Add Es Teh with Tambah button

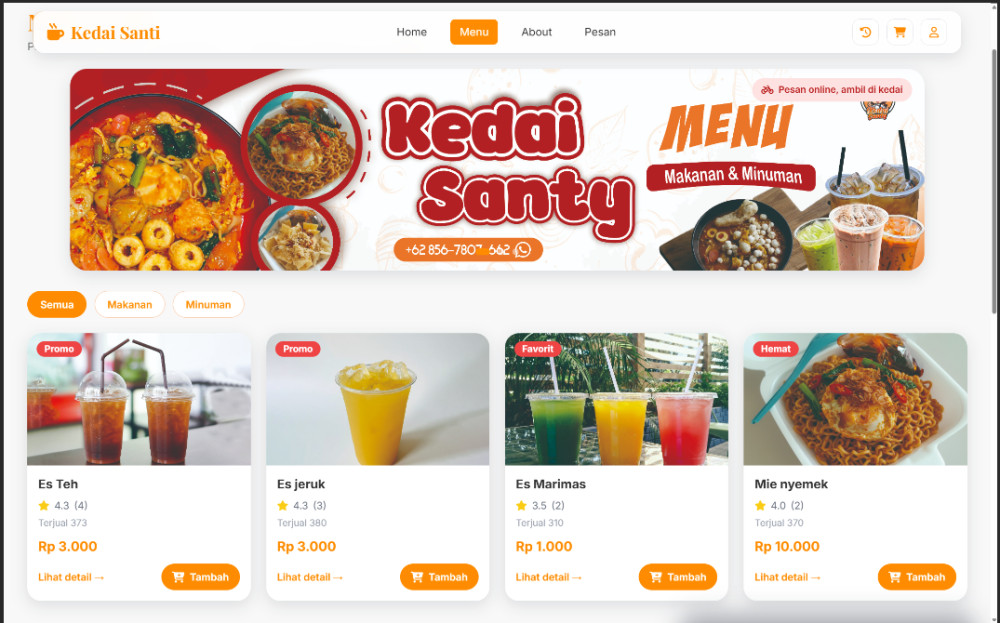coord(200,577)
